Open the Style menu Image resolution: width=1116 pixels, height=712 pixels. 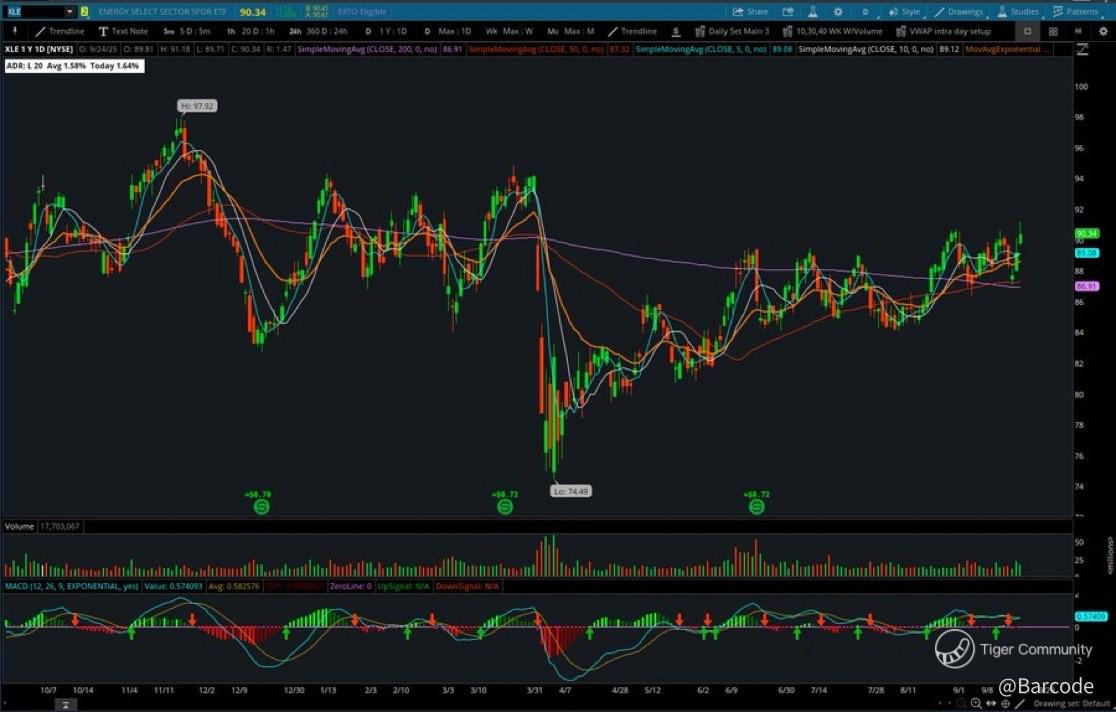click(x=904, y=11)
